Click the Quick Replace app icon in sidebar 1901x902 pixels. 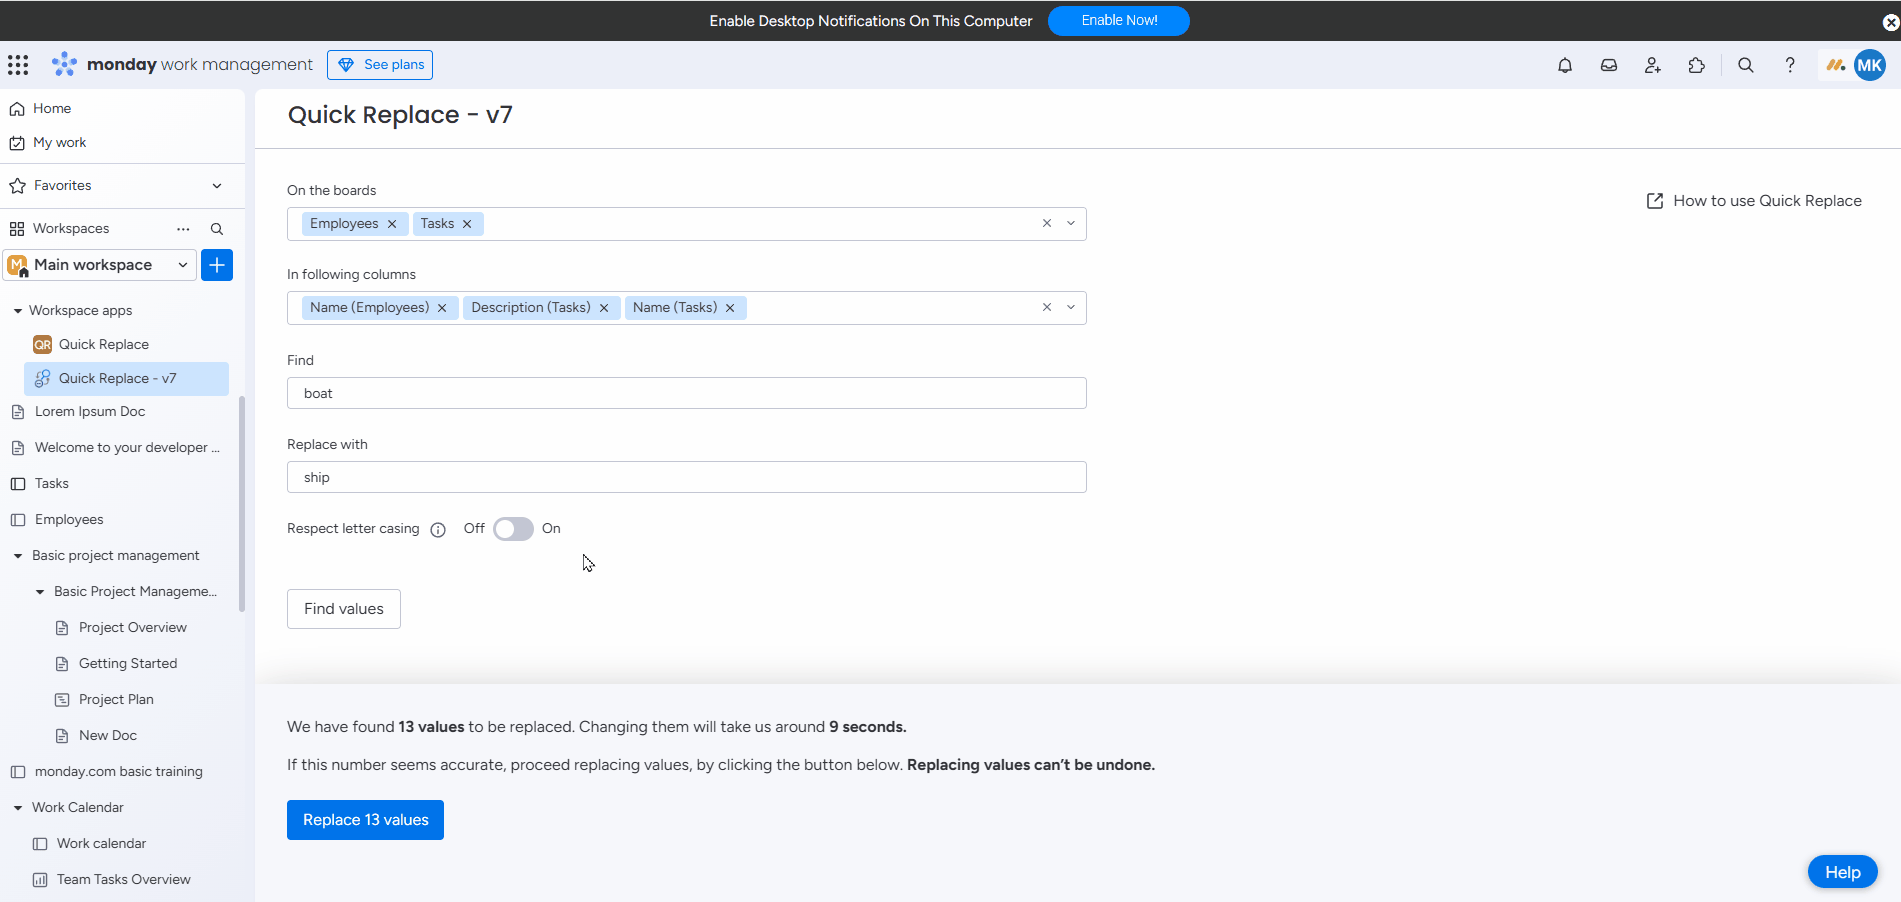[42, 345]
